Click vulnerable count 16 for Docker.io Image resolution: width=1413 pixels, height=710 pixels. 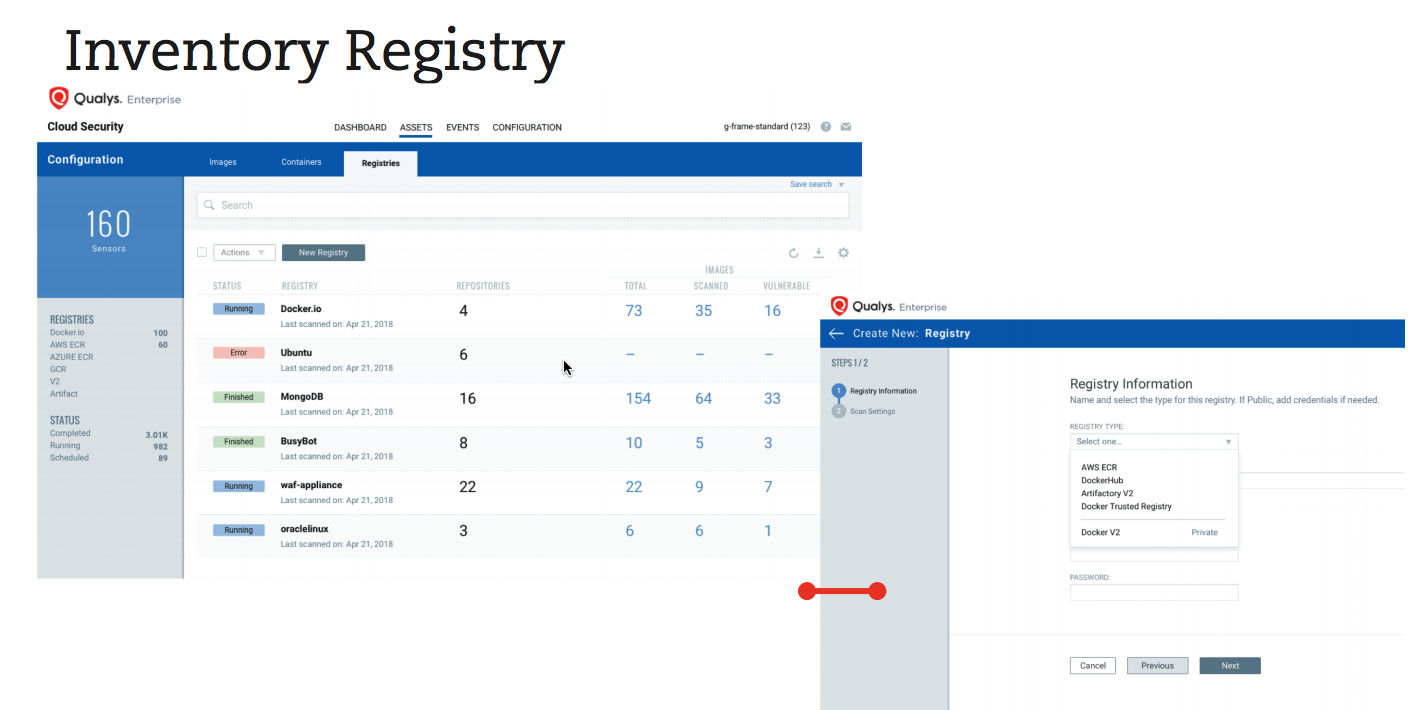772,311
